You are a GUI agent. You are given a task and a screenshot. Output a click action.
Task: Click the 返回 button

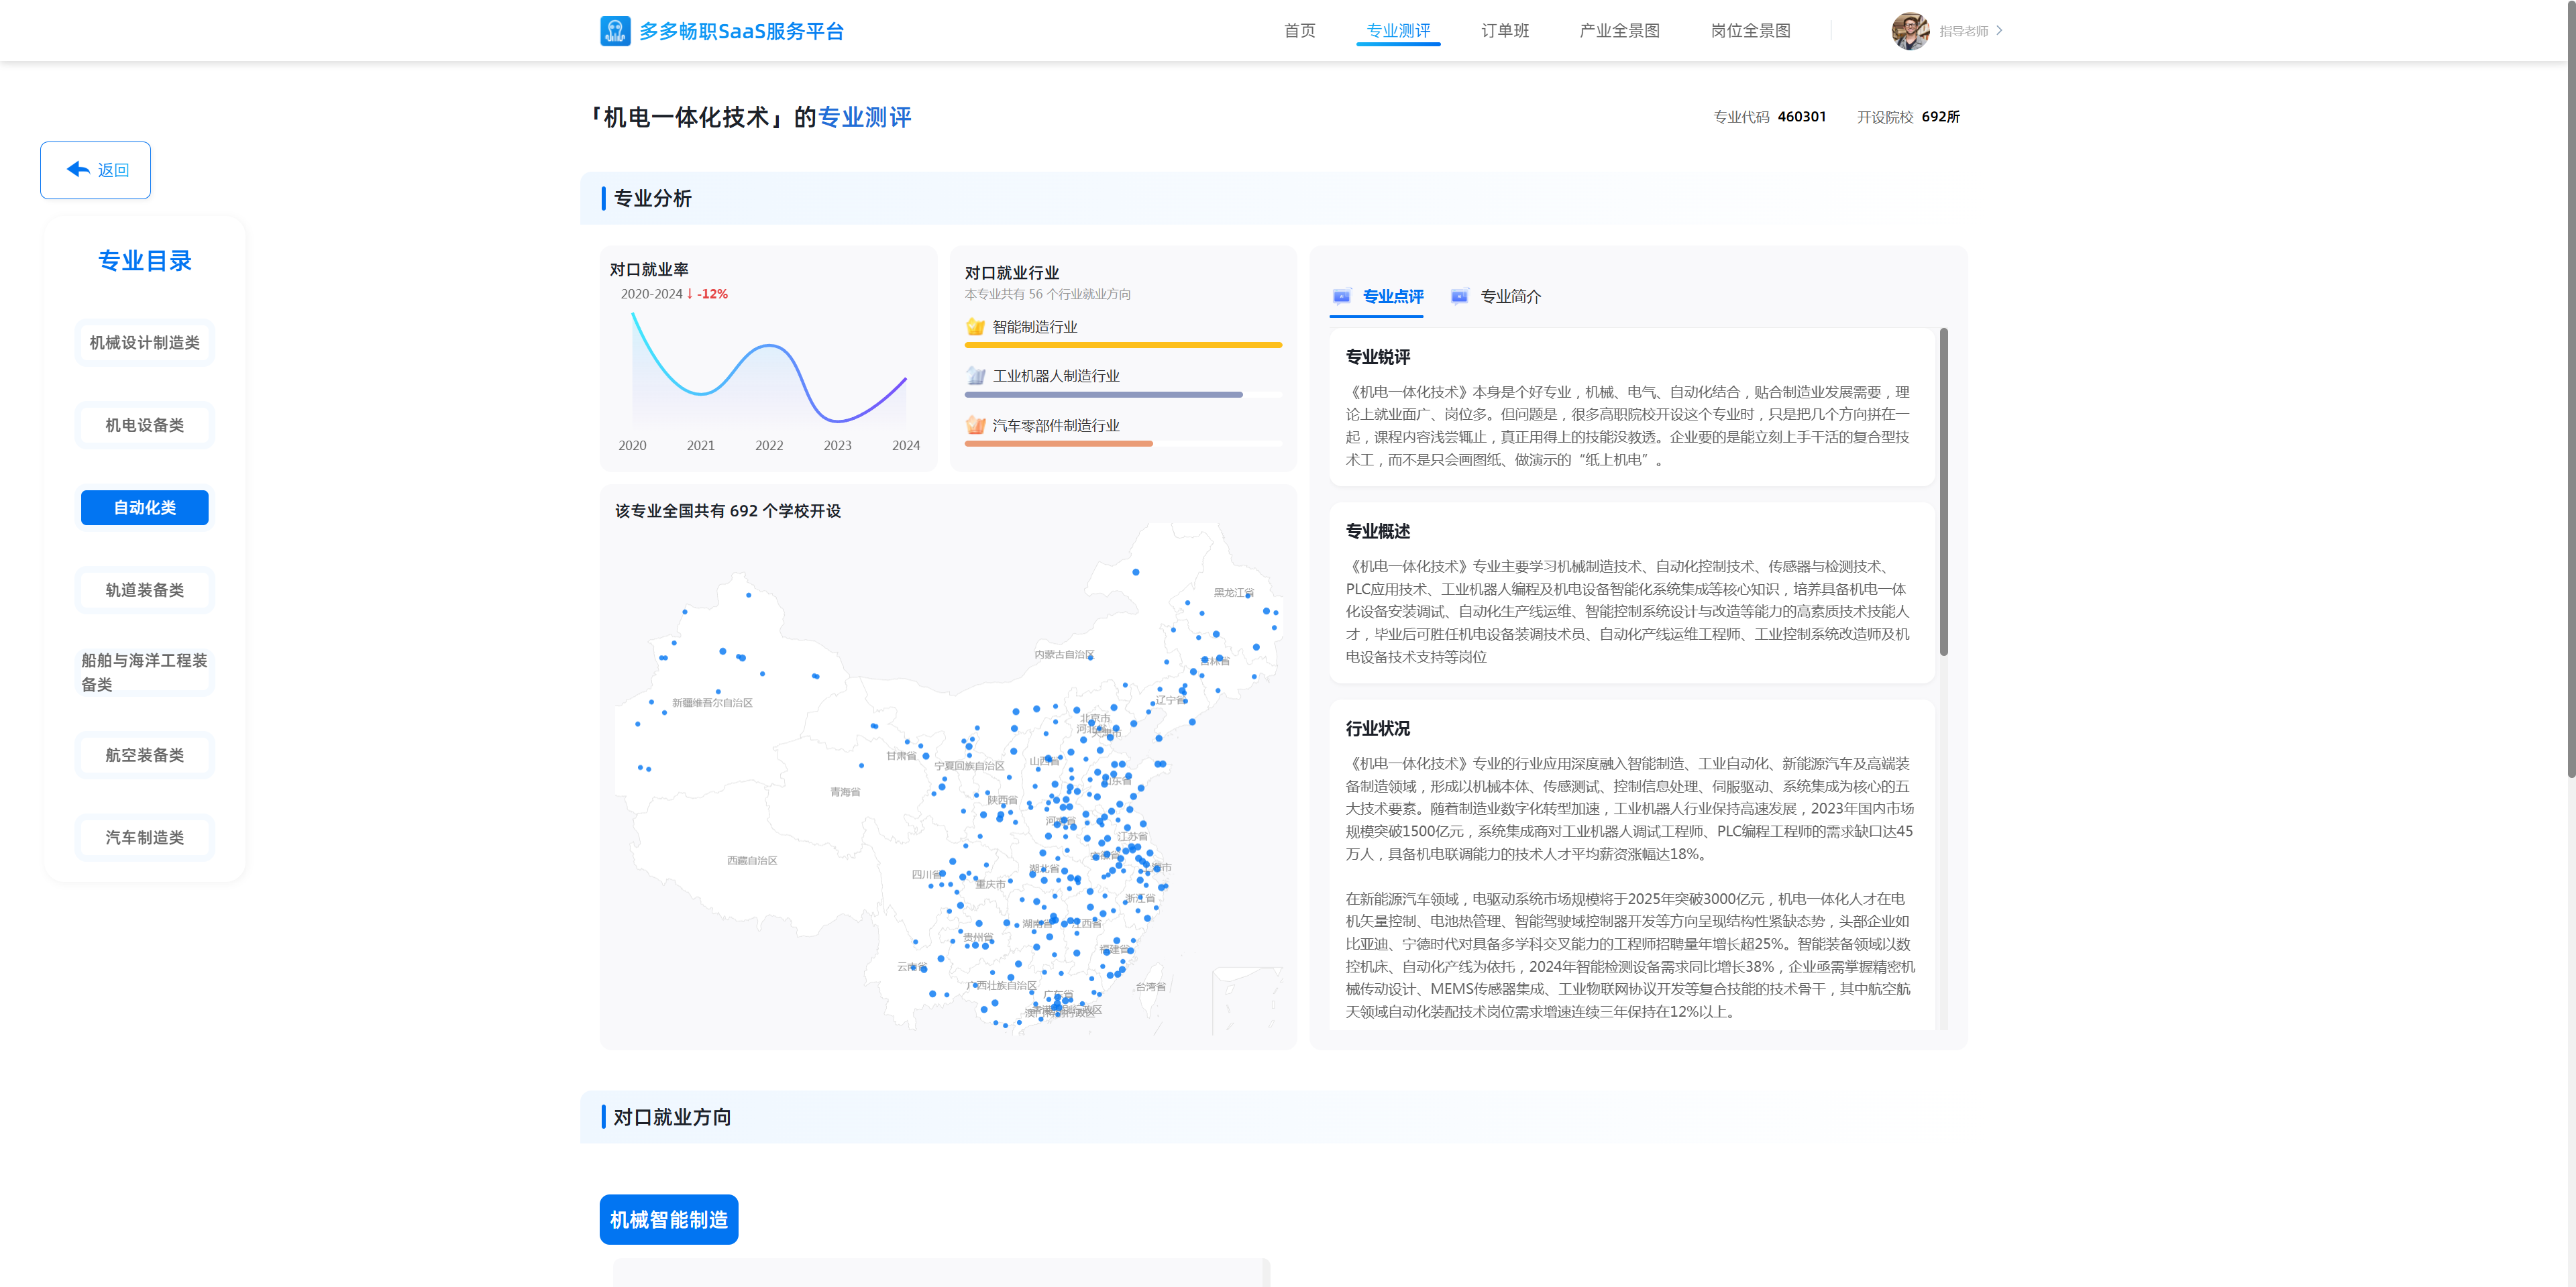pyautogui.click(x=95, y=169)
